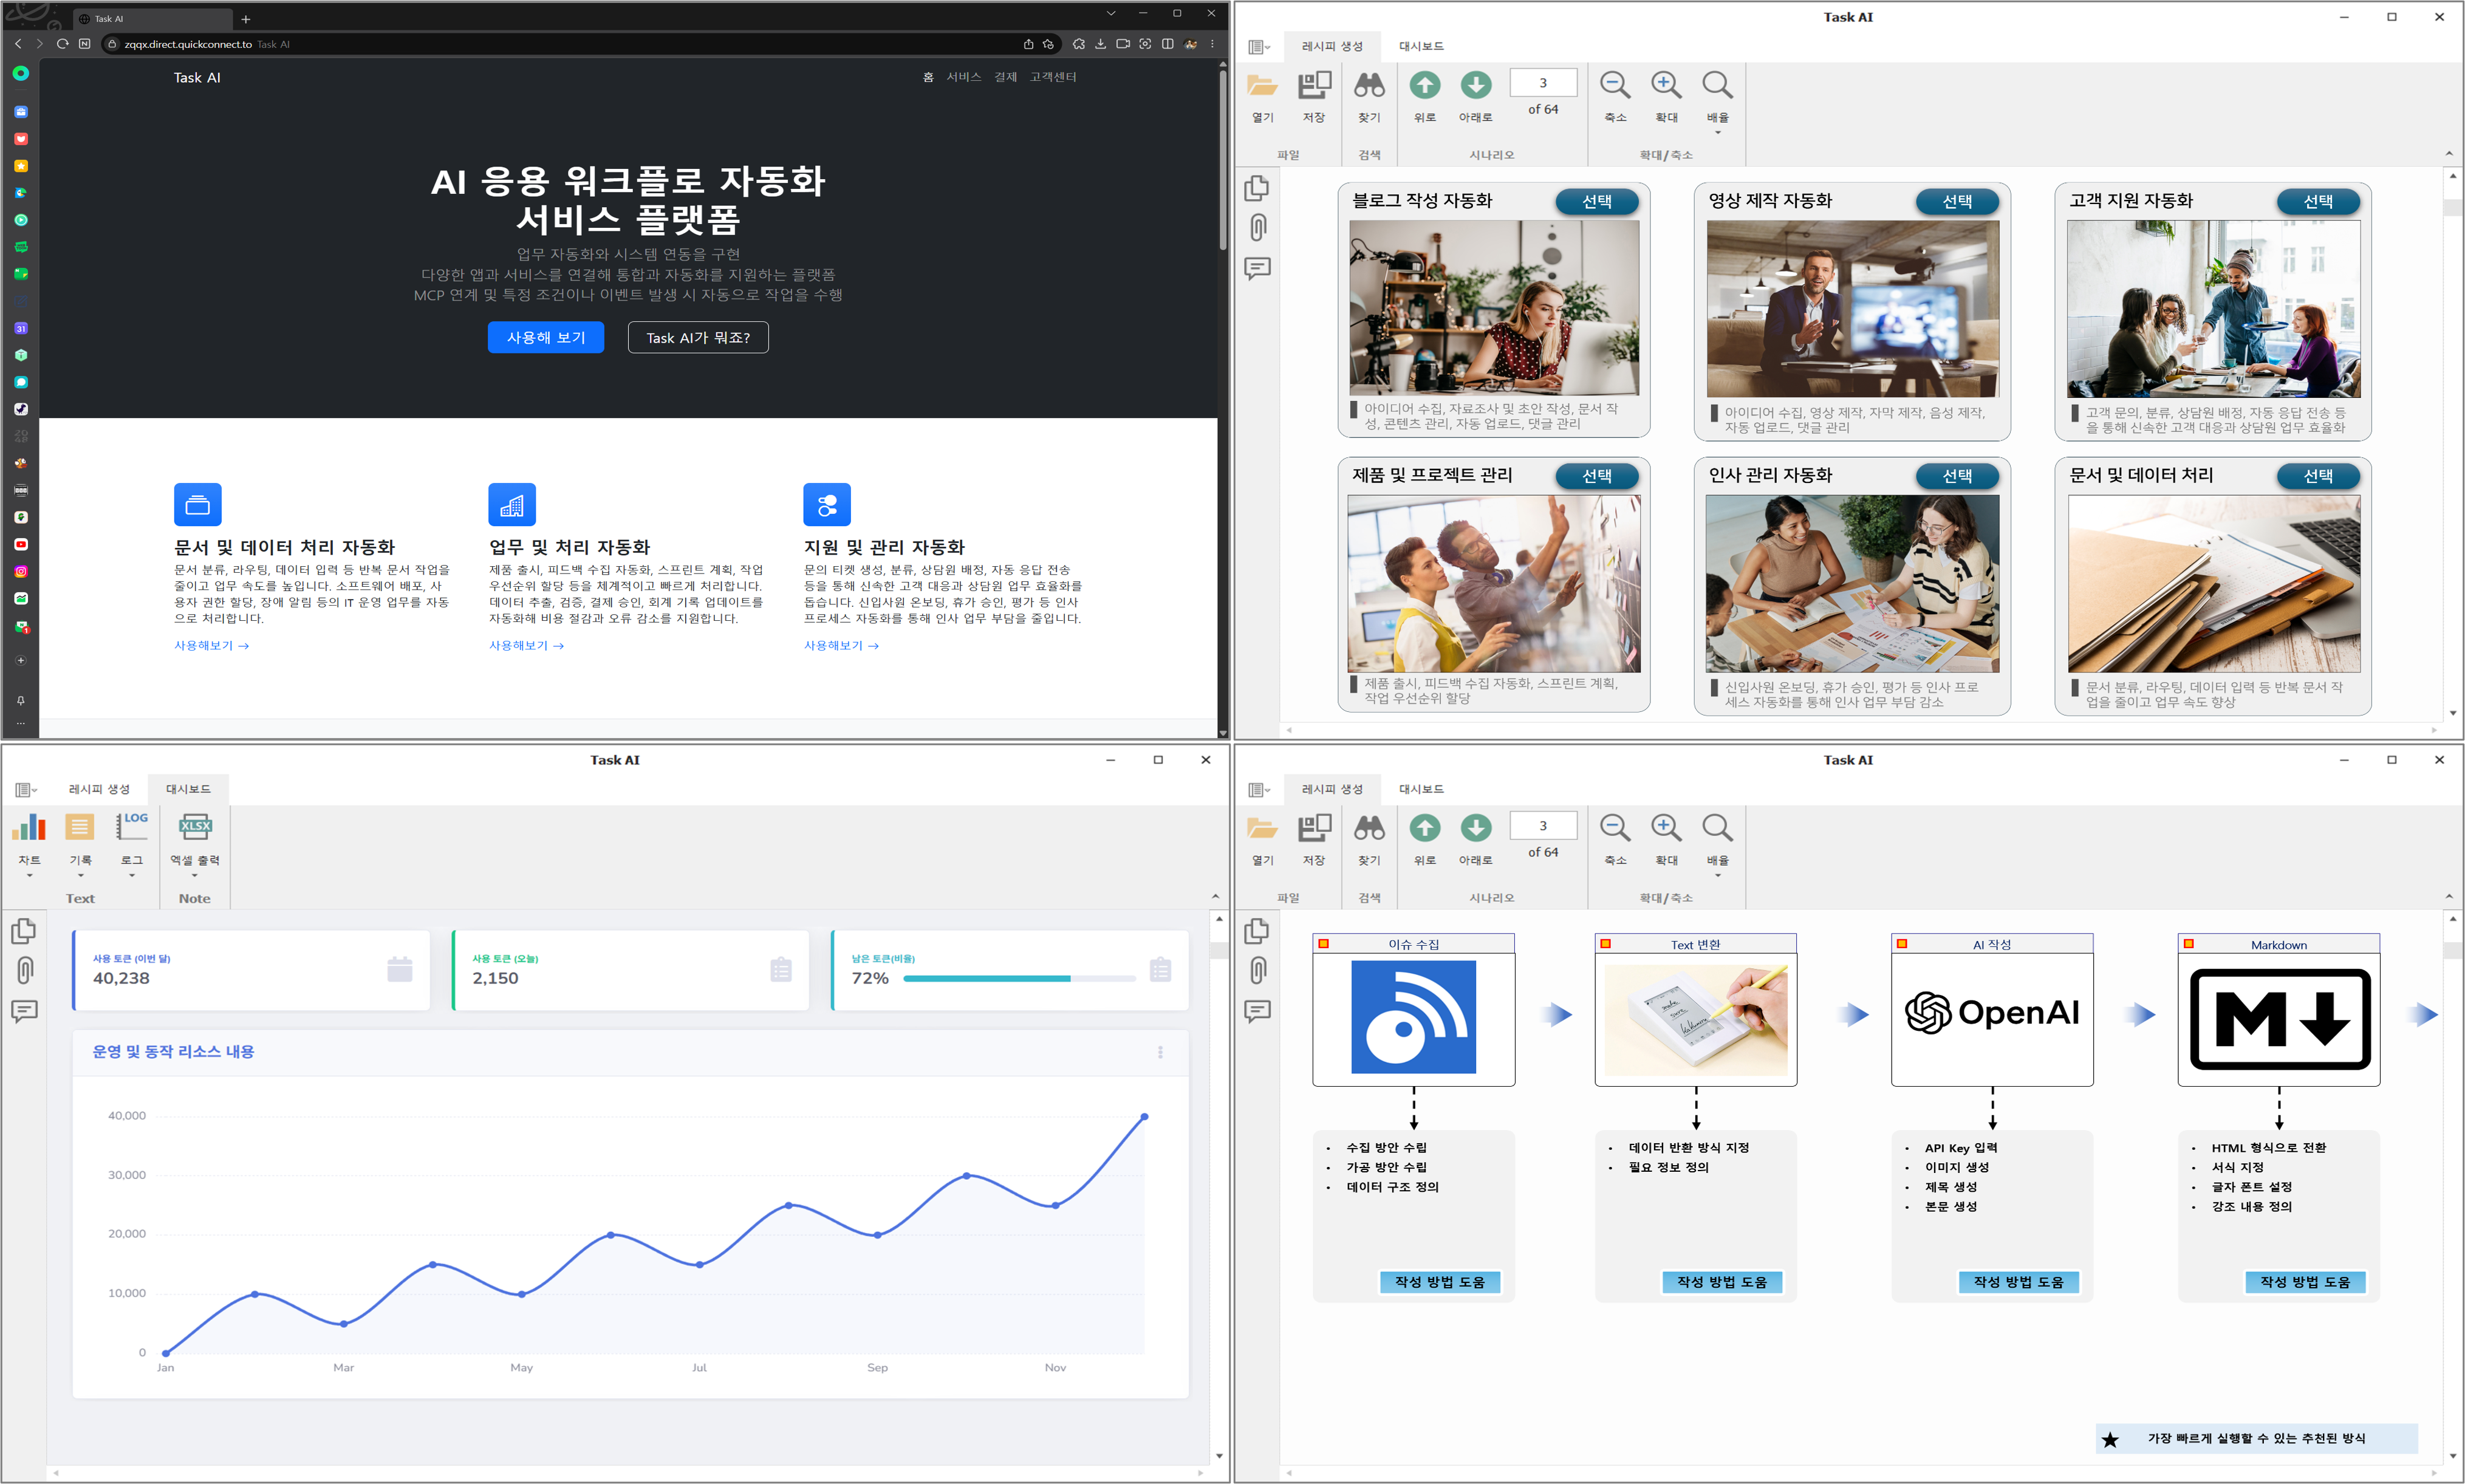The image size is (2465, 1484).
Task: Open the pages panel icon in dashboard sidebar
Action: [x=24, y=931]
